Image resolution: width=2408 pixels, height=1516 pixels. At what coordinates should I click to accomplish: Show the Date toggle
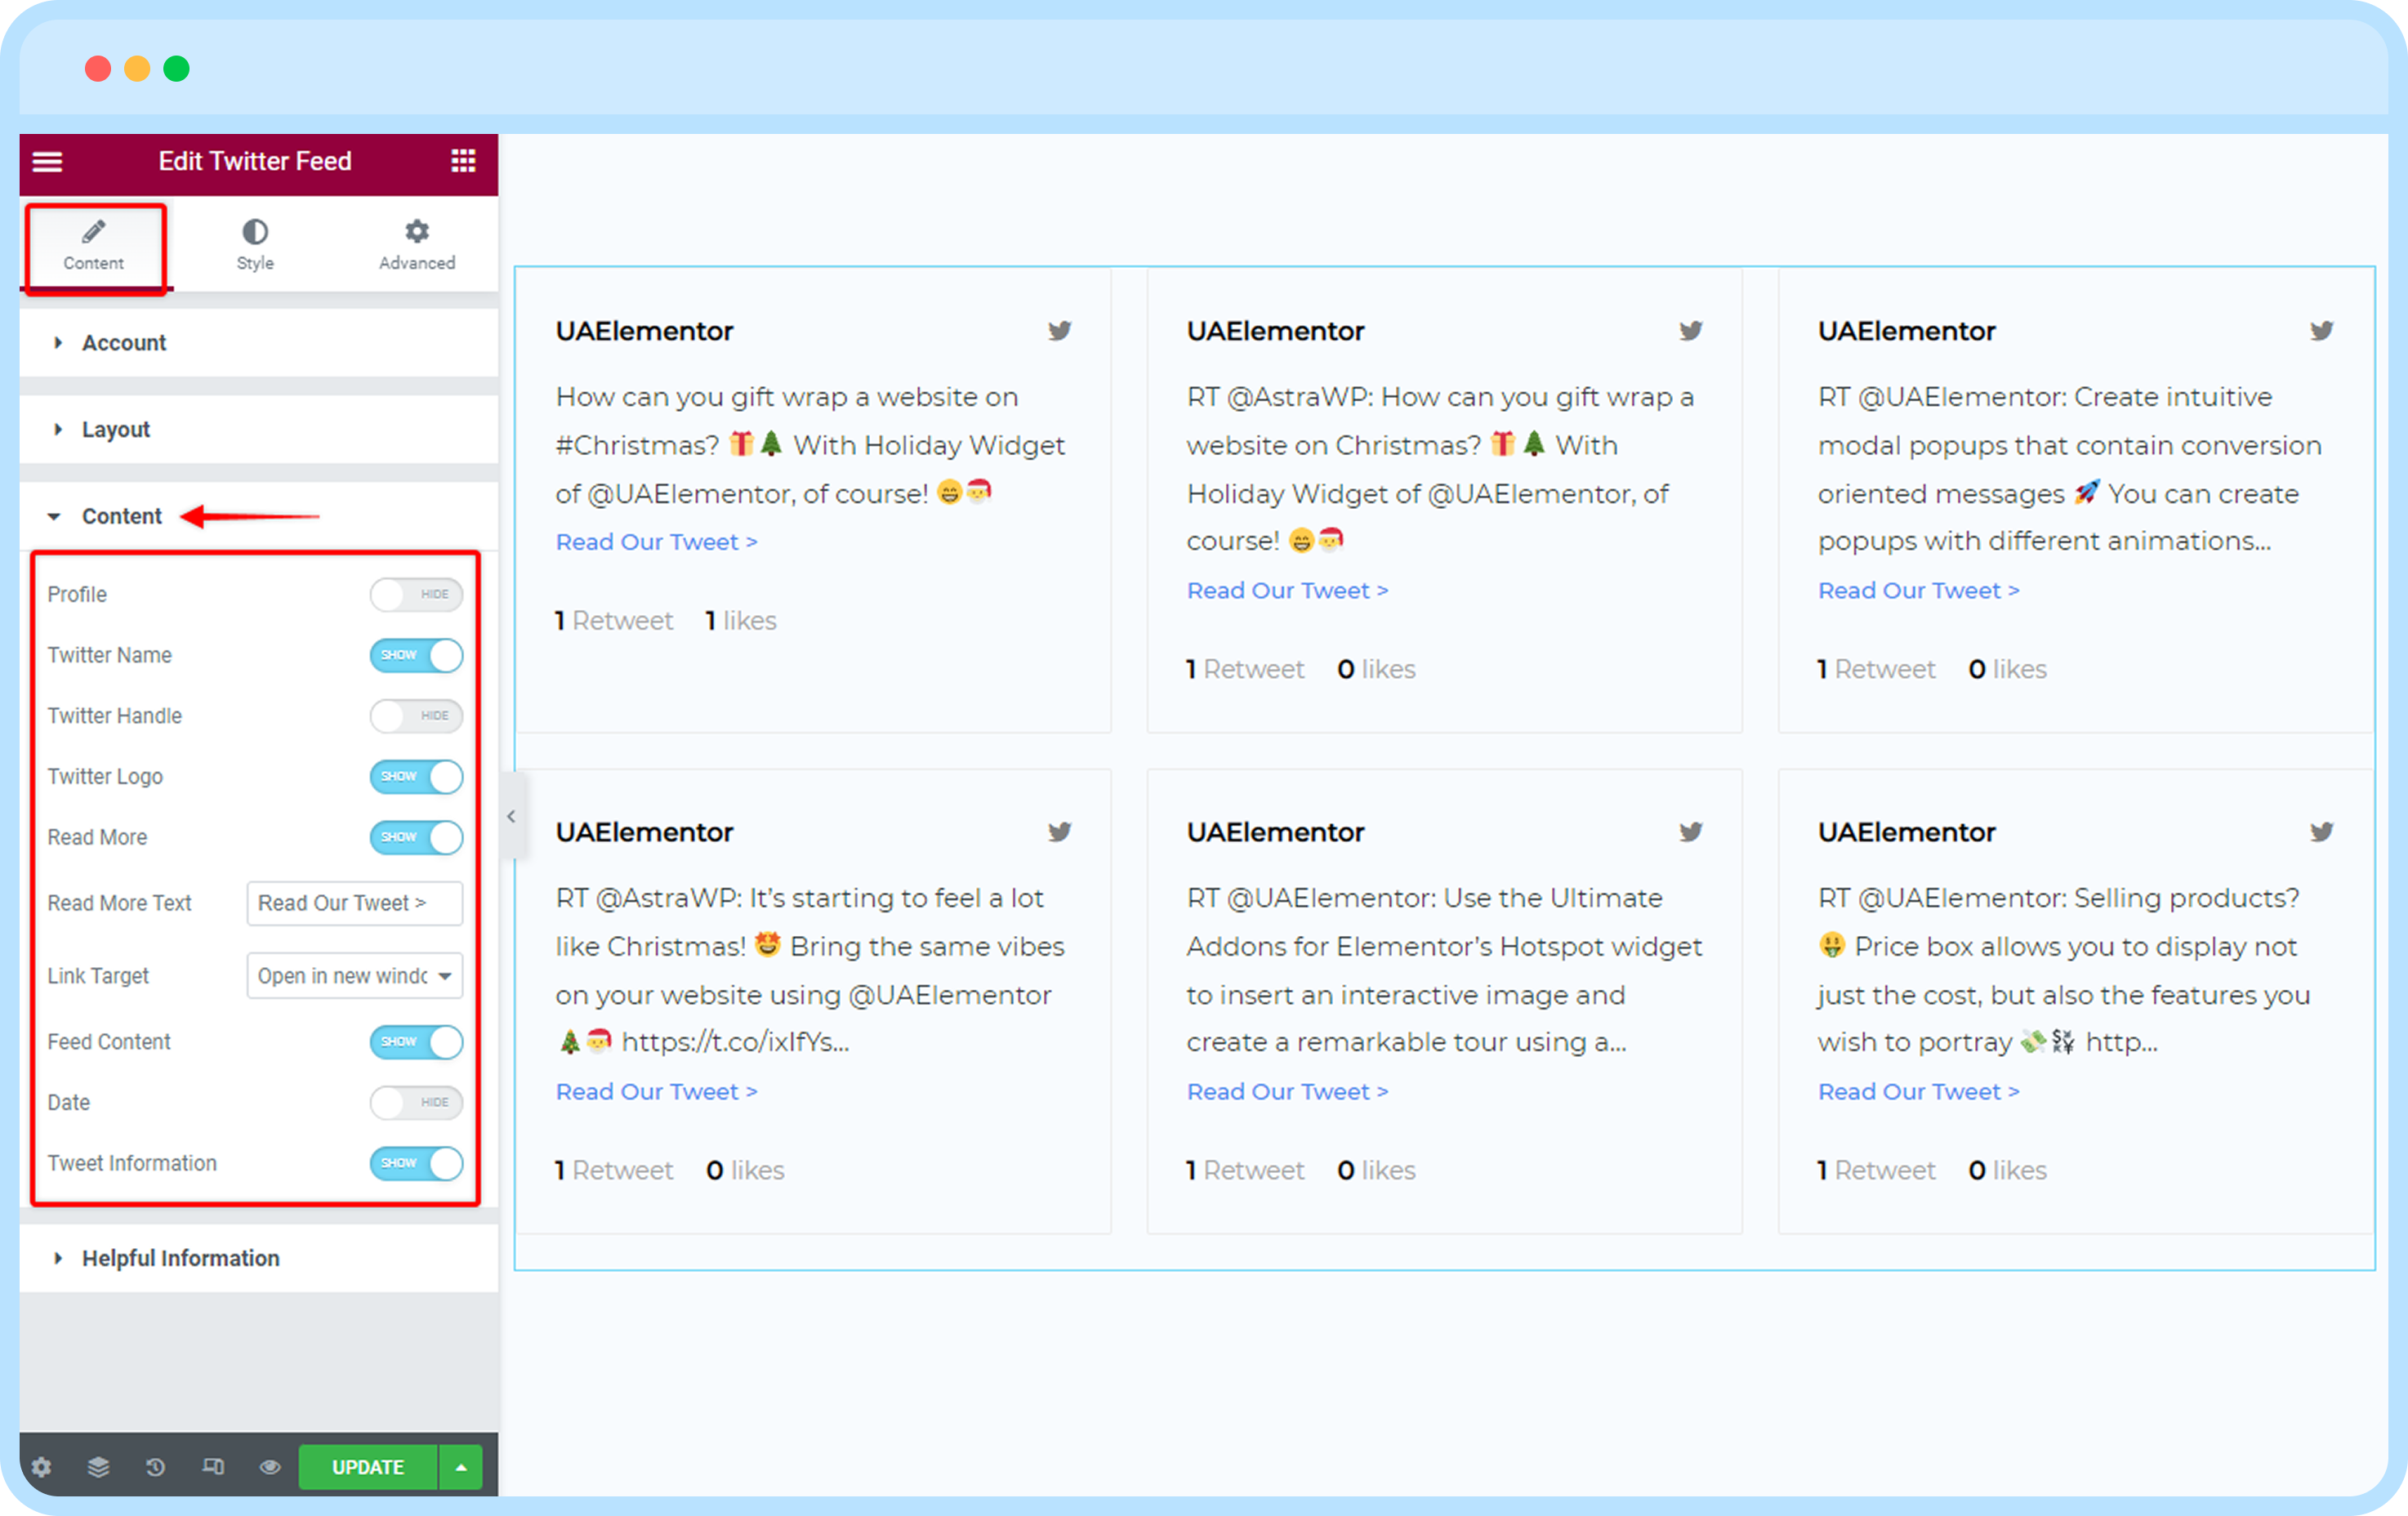pos(416,1102)
